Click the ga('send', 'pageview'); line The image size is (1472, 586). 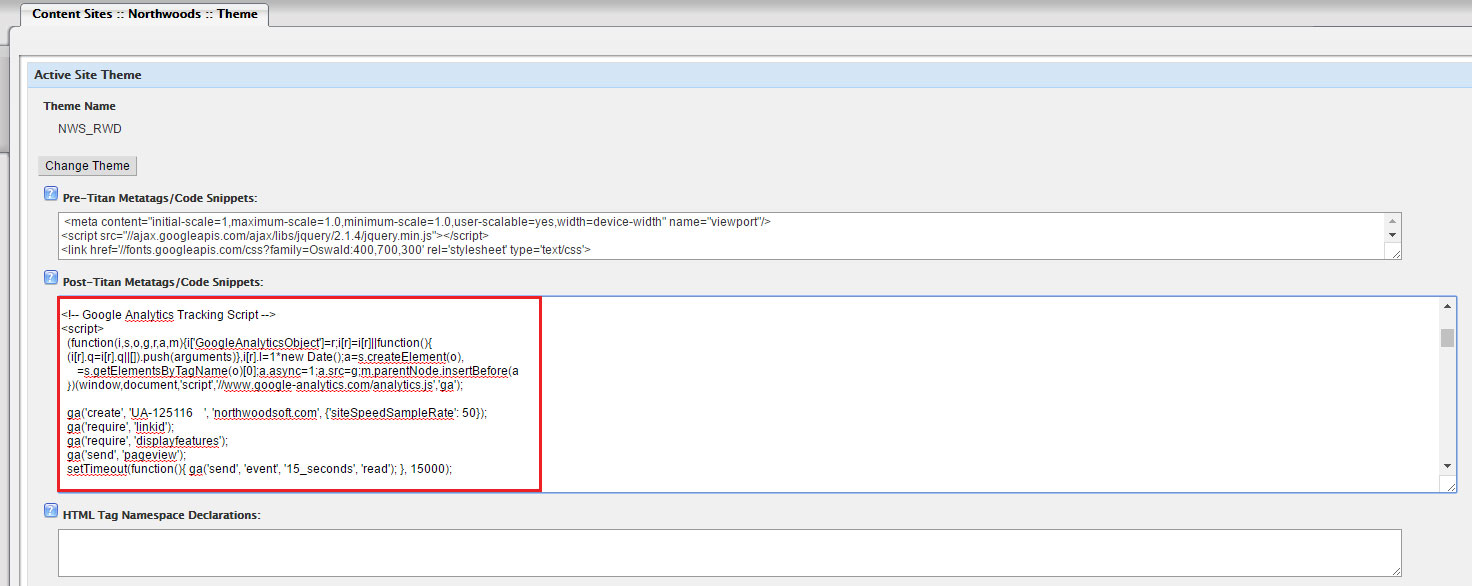pos(126,454)
